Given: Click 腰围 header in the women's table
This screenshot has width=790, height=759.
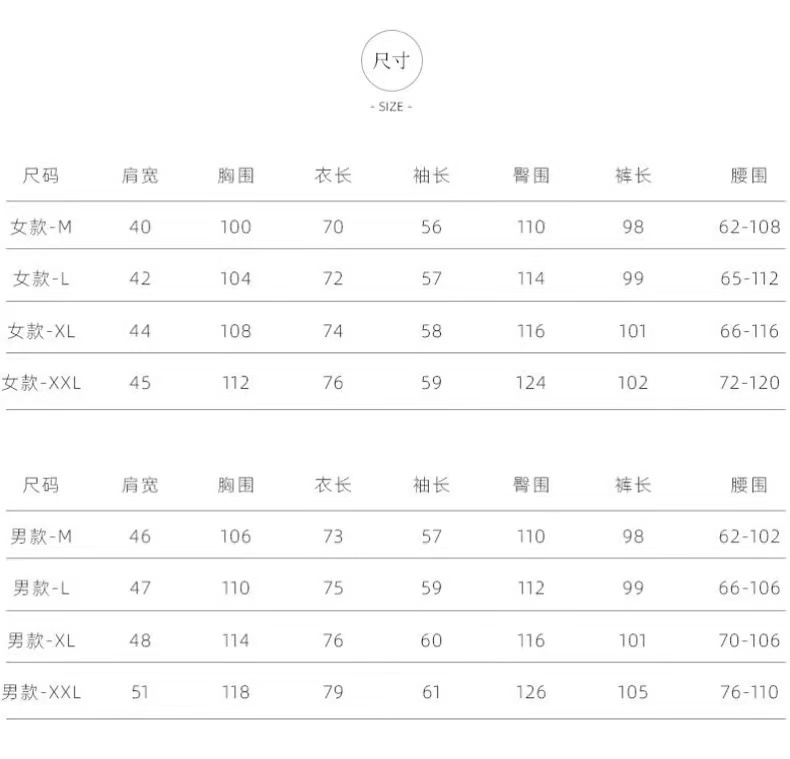Looking at the screenshot, I should tap(749, 176).
